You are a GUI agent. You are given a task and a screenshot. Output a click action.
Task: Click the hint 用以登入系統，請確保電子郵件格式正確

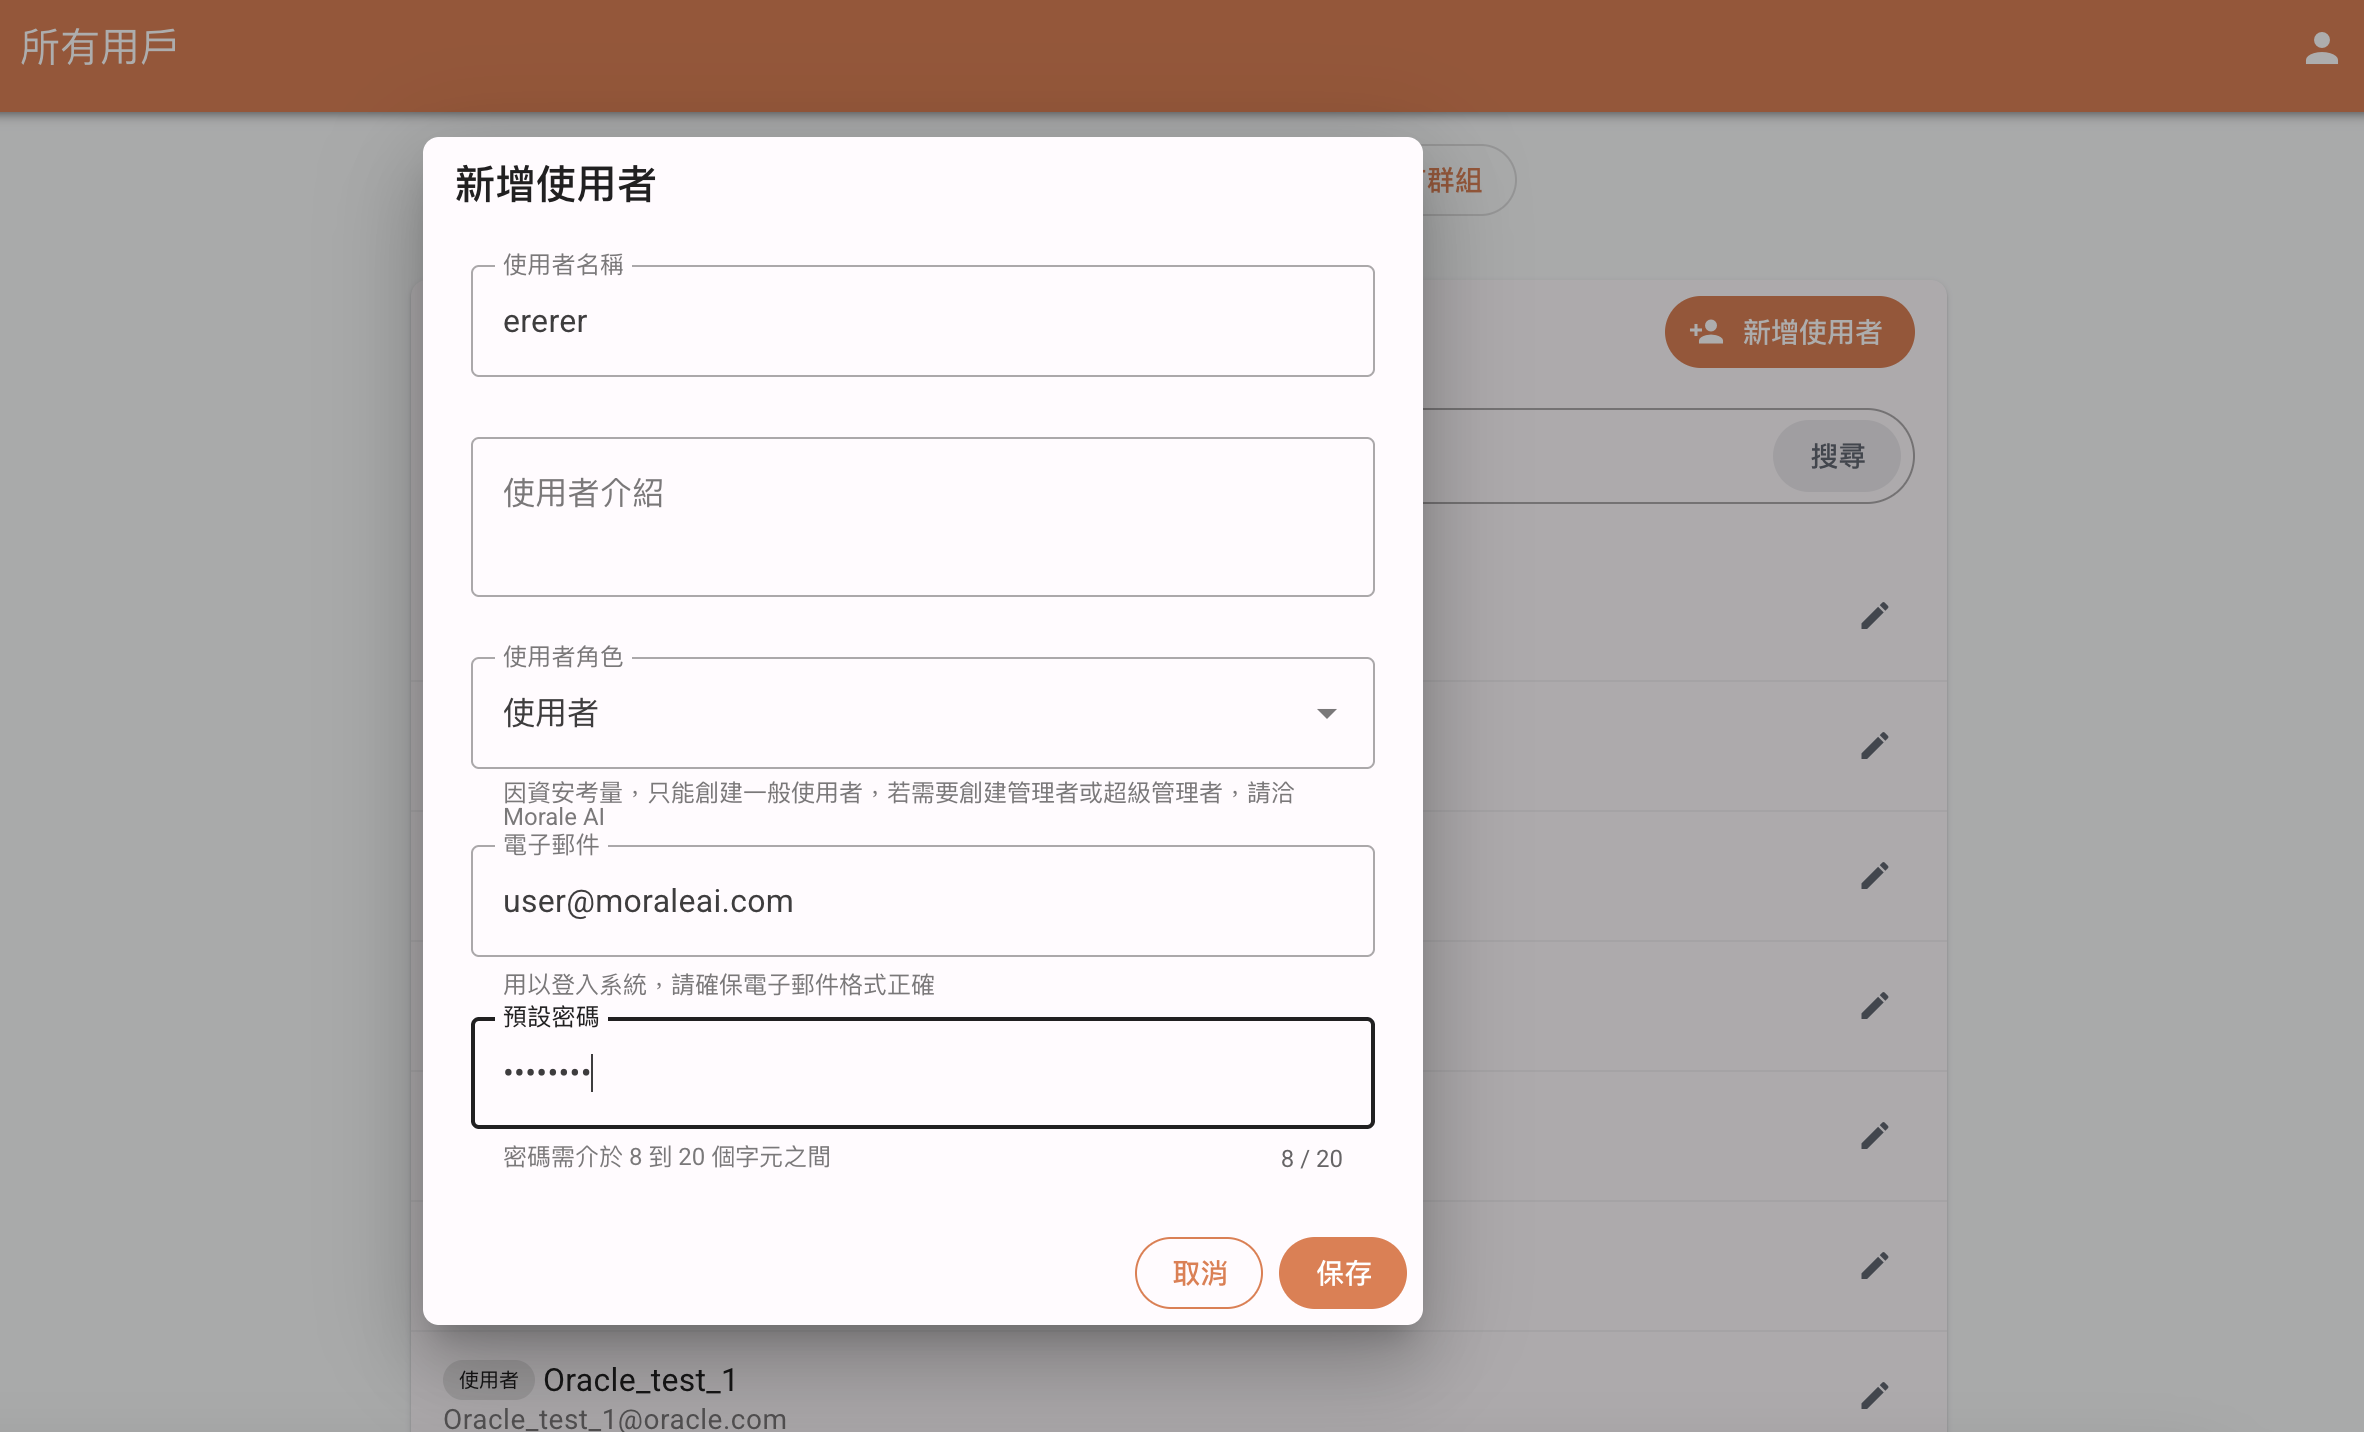[719, 985]
